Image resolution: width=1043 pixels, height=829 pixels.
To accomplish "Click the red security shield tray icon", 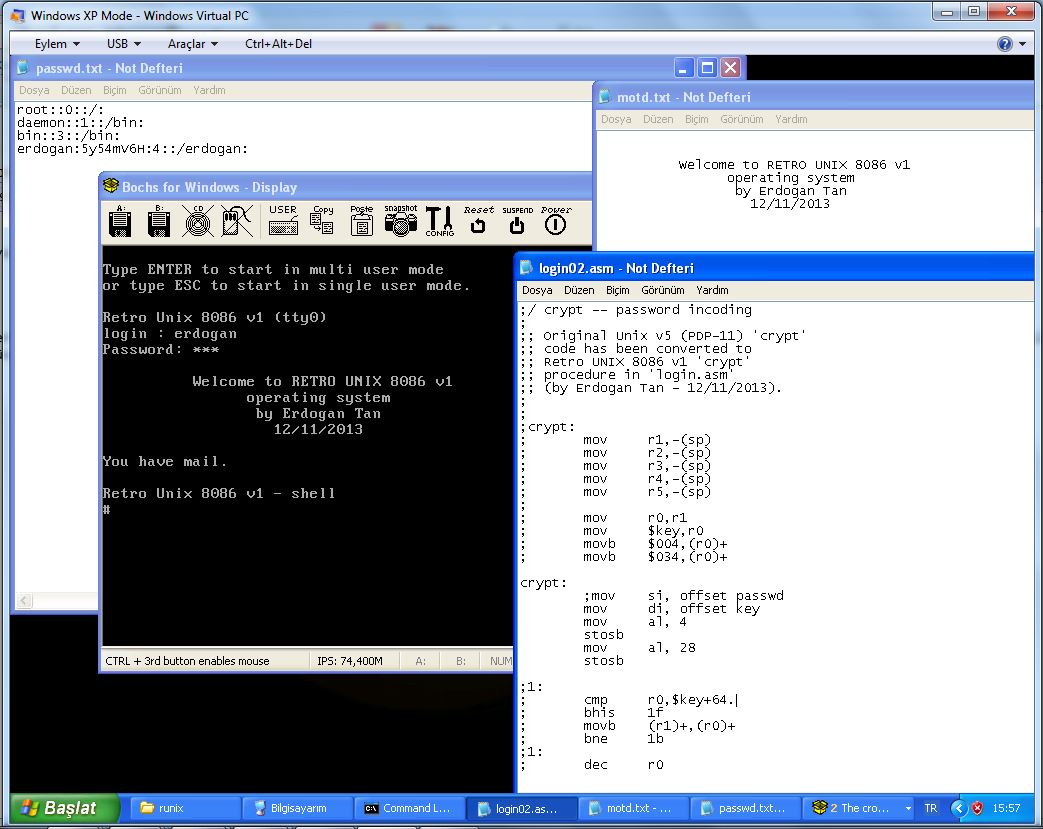I will point(977,808).
